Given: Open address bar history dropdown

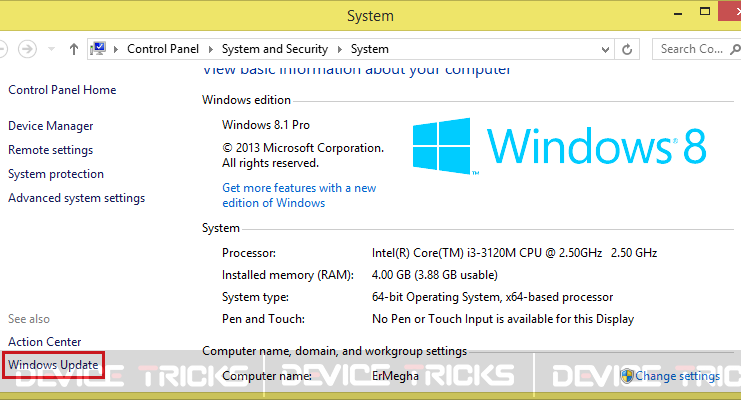Looking at the screenshot, I should tap(605, 49).
